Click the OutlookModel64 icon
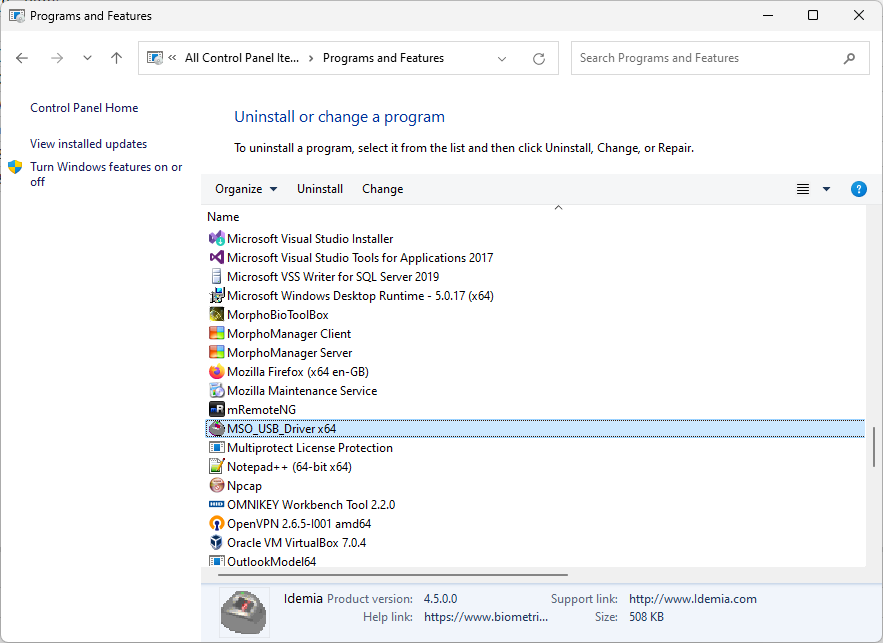 pos(217,561)
